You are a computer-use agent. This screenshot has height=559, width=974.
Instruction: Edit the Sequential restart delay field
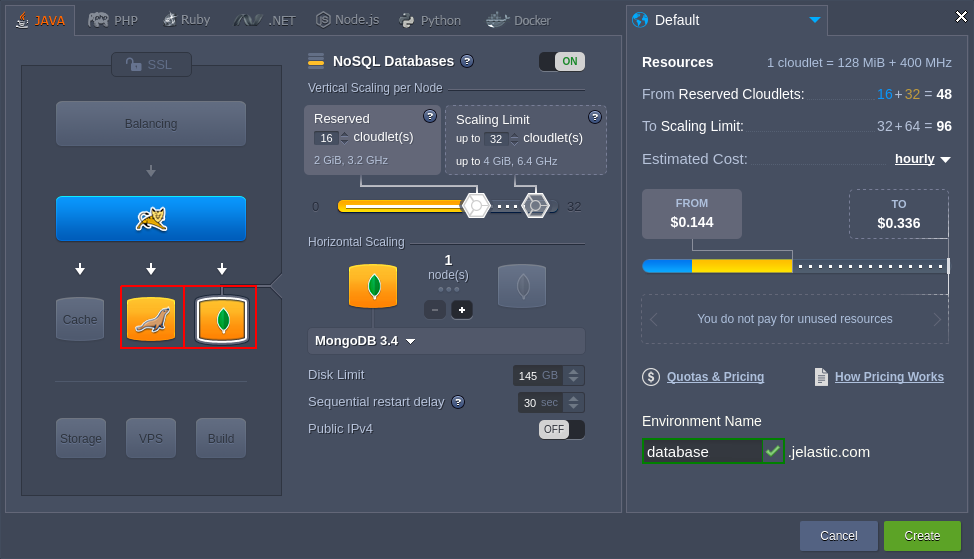point(540,402)
